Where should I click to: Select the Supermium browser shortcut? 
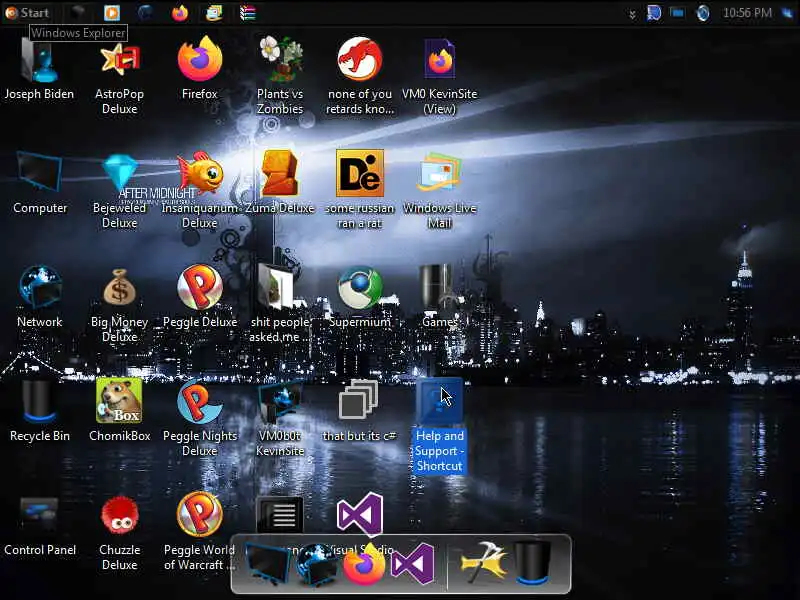(360, 296)
